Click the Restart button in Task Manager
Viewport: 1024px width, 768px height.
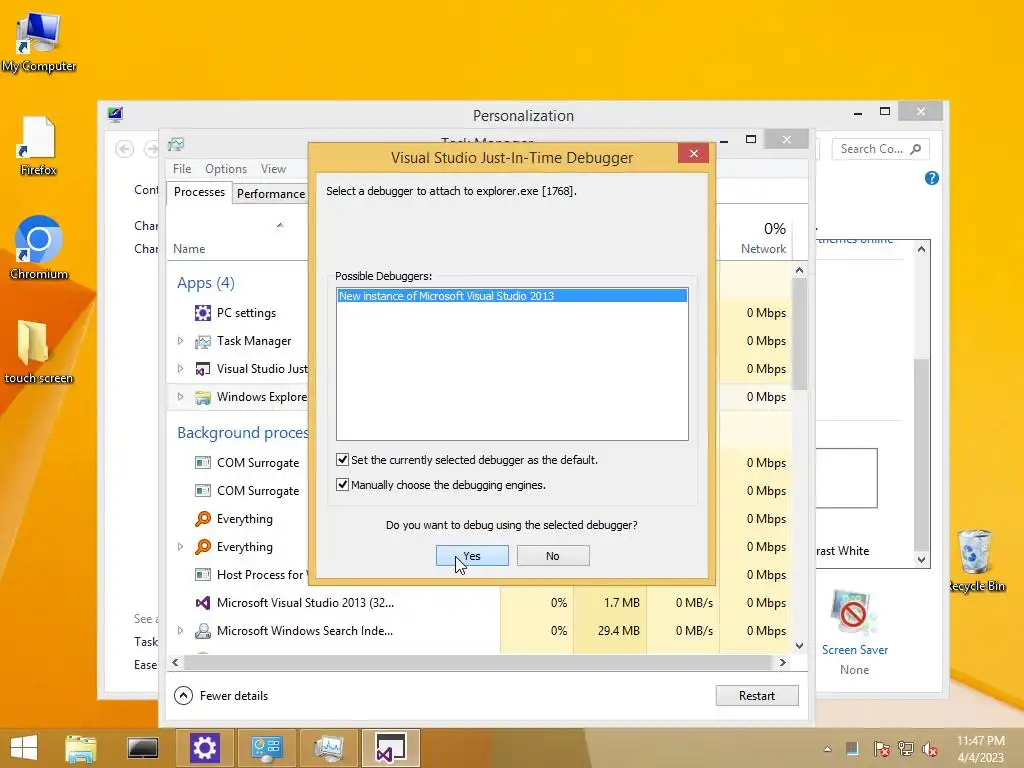[x=757, y=696]
